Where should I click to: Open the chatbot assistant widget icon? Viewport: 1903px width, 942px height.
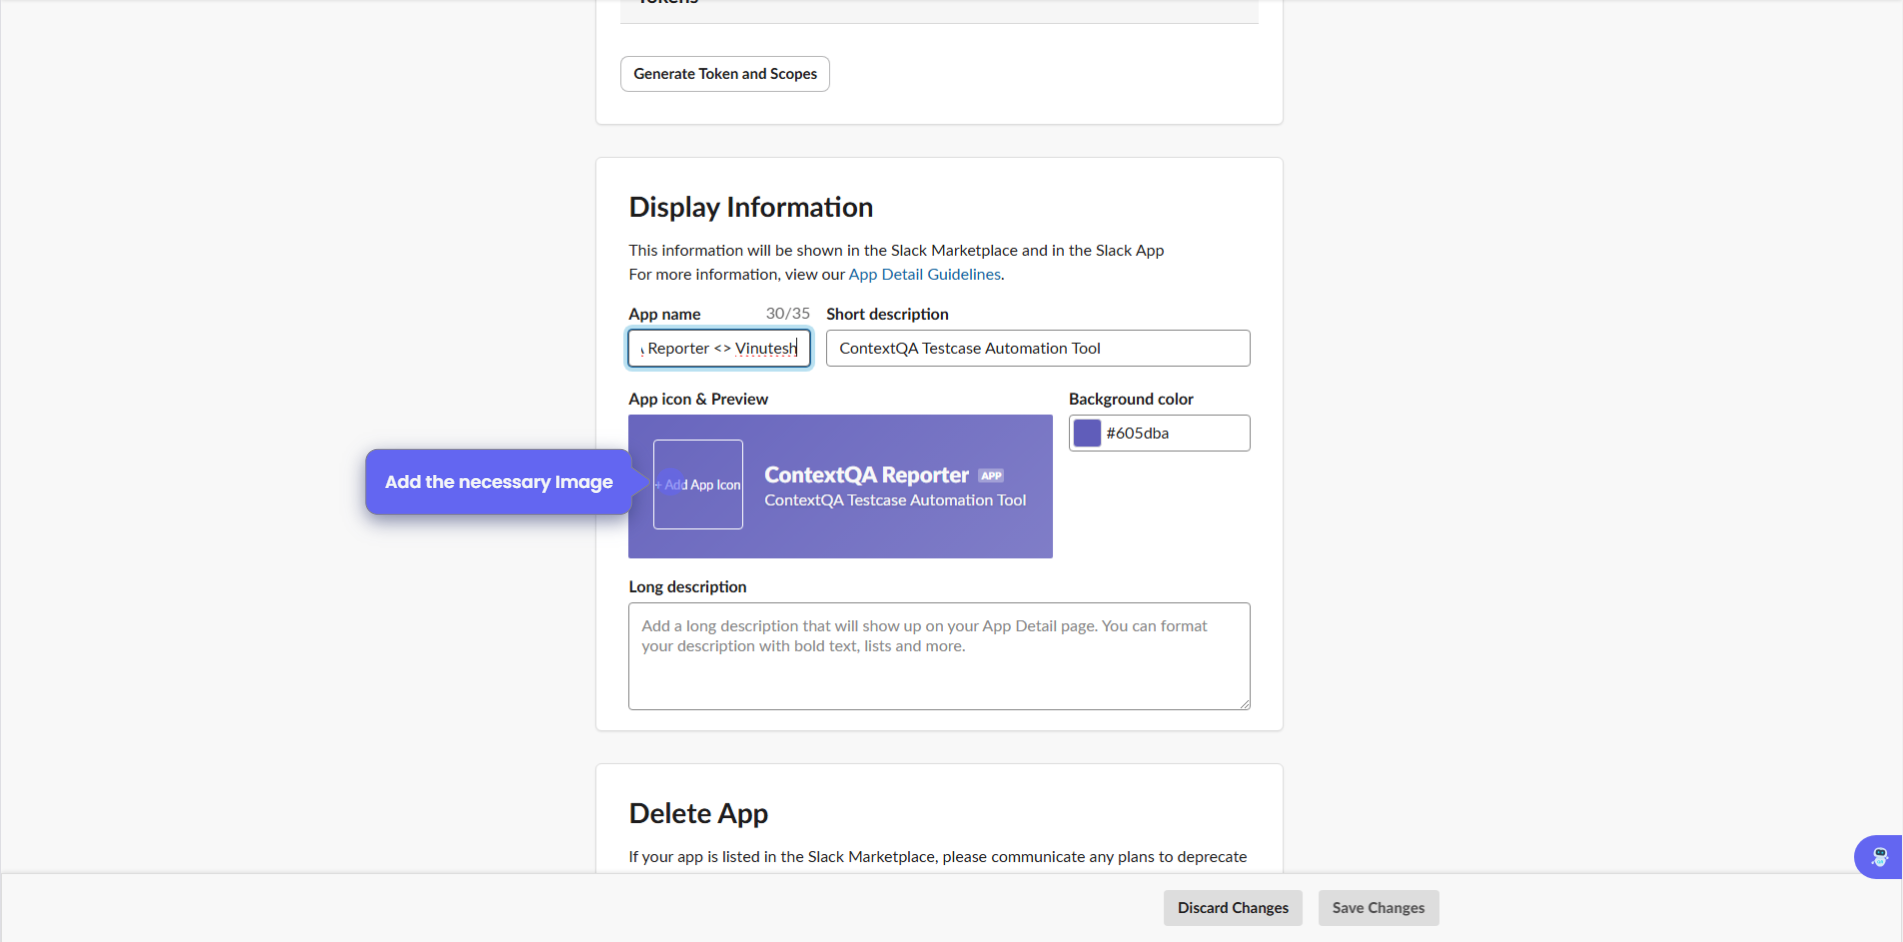coord(1879,857)
